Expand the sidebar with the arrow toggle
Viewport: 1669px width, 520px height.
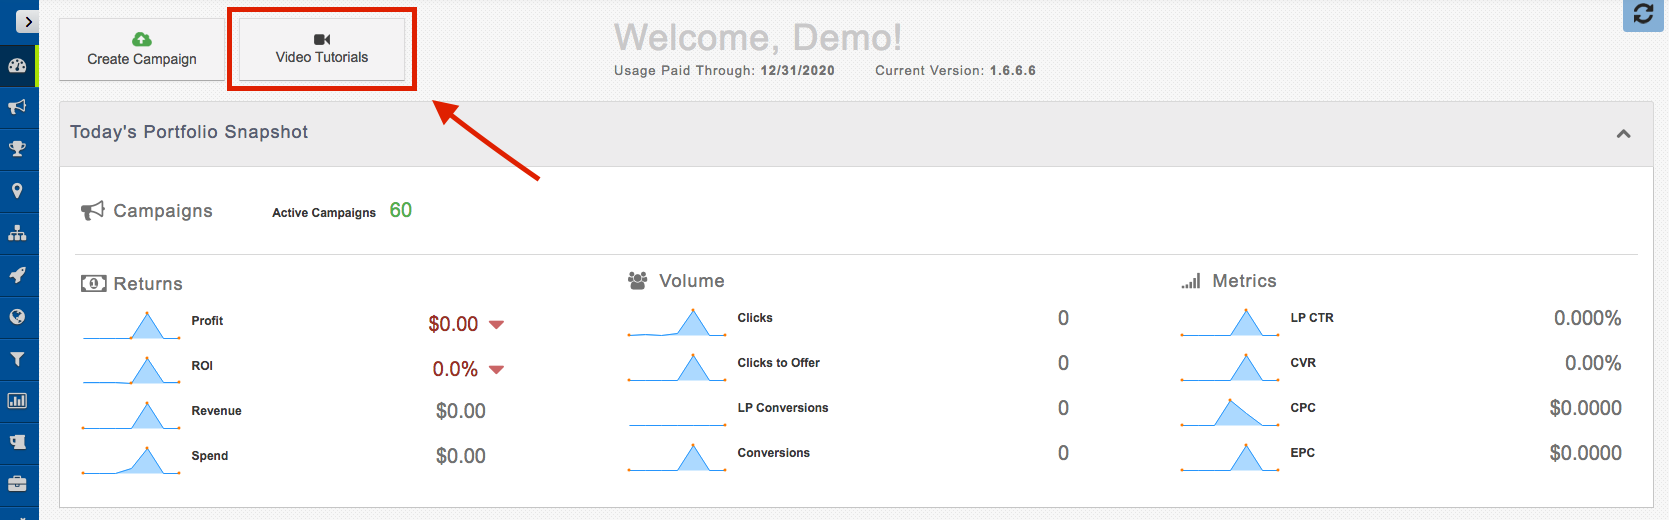pos(28,22)
